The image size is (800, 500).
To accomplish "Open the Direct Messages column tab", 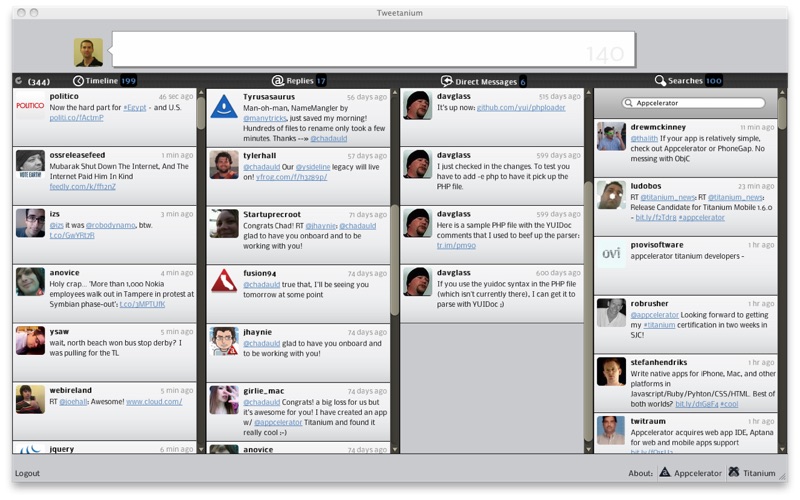I will pos(487,81).
